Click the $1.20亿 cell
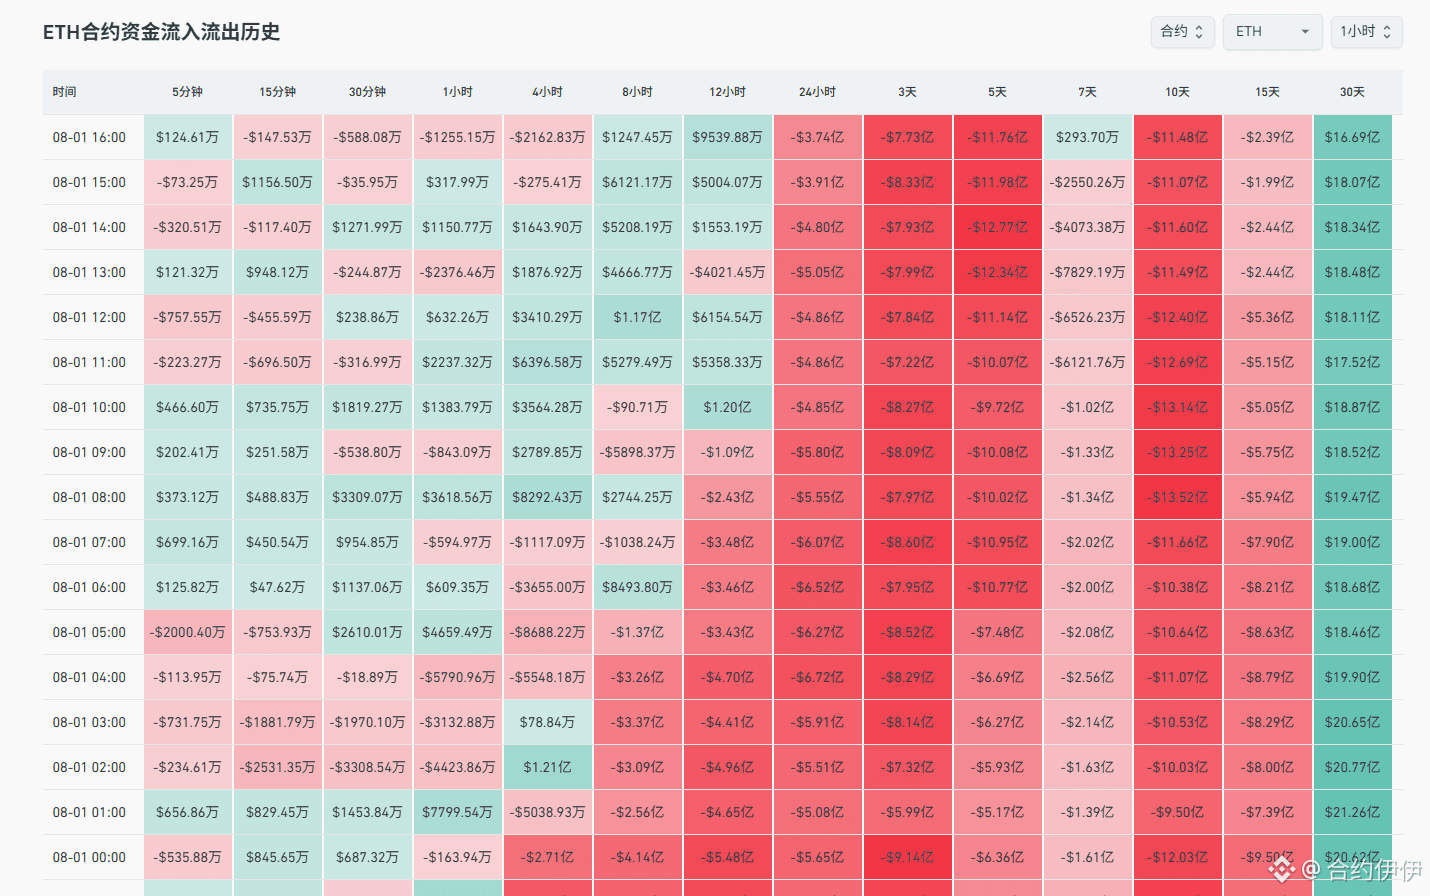Image resolution: width=1430 pixels, height=896 pixels. pyautogui.click(x=728, y=407)
